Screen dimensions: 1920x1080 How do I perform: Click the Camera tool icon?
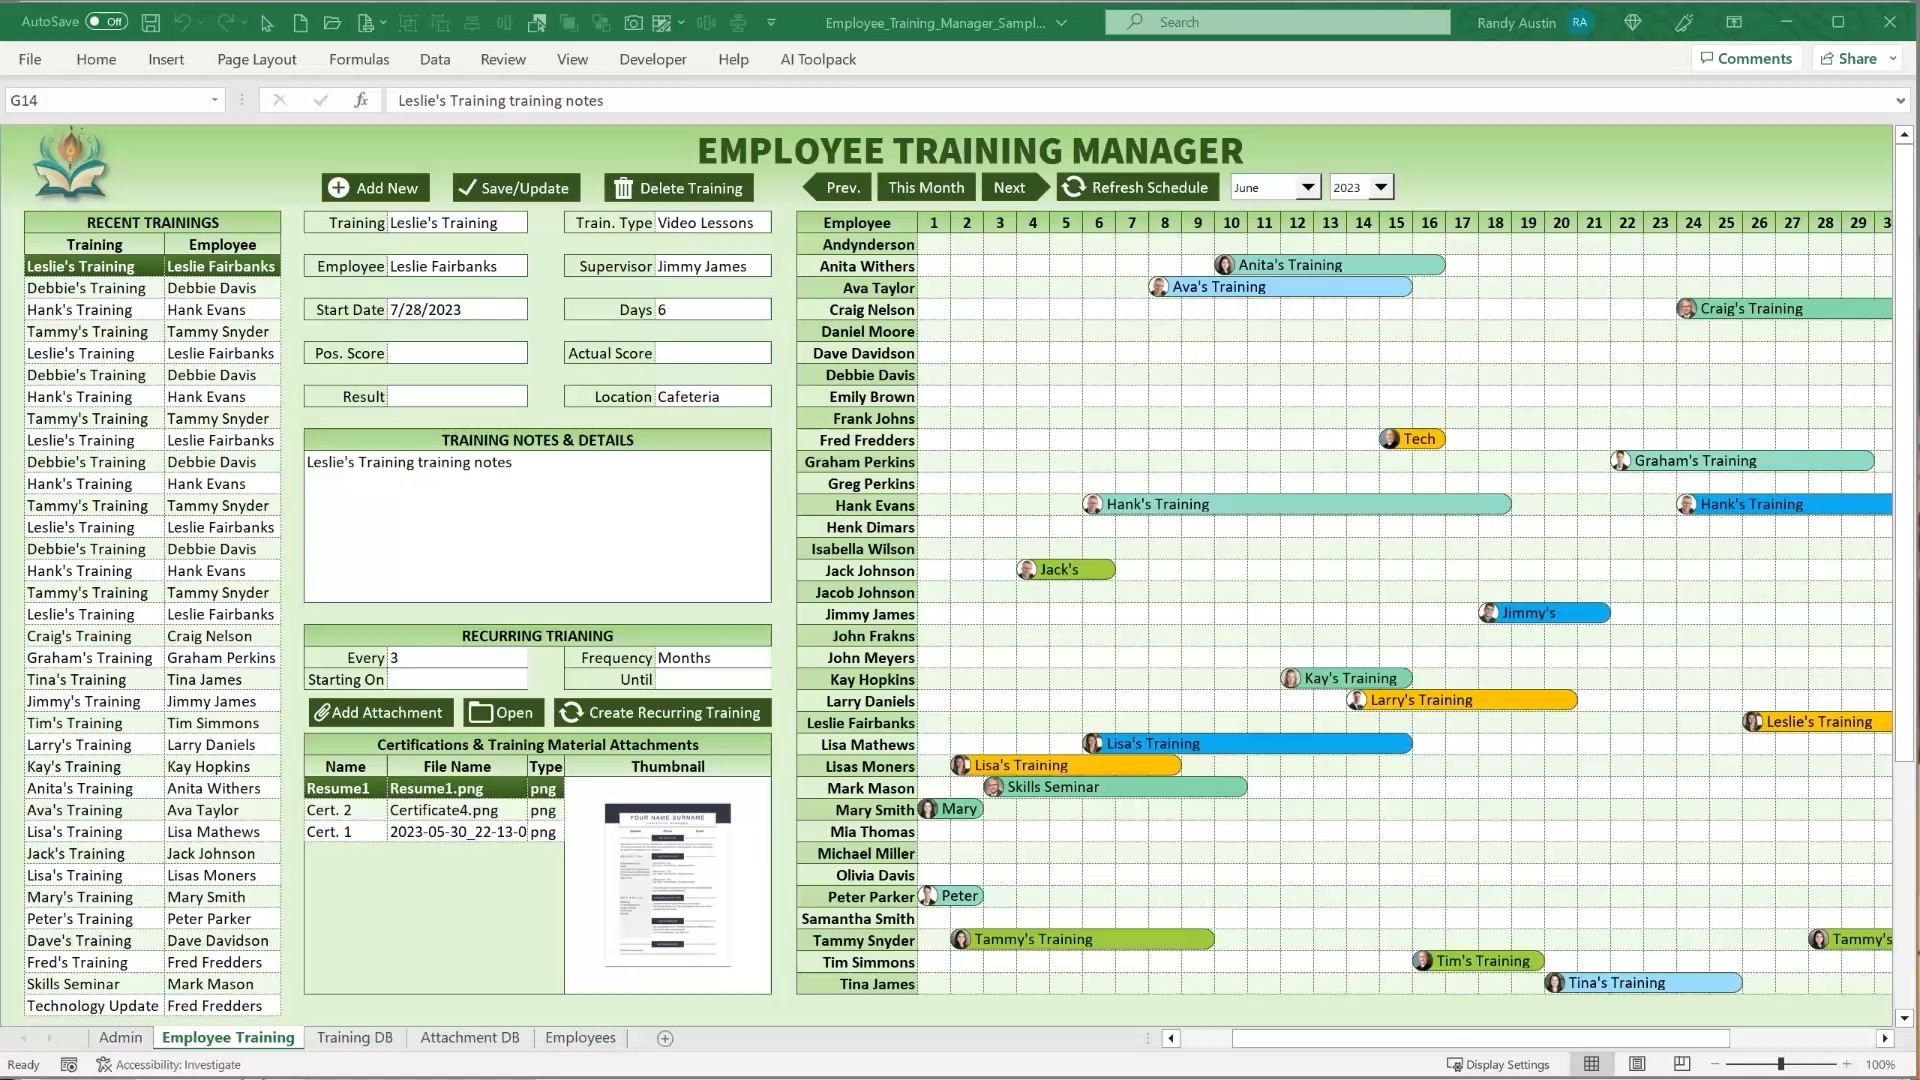(x=633, y=22)
